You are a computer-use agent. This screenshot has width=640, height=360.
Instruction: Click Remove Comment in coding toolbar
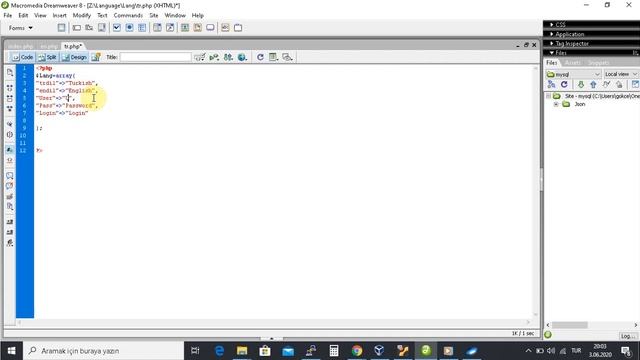10,186
